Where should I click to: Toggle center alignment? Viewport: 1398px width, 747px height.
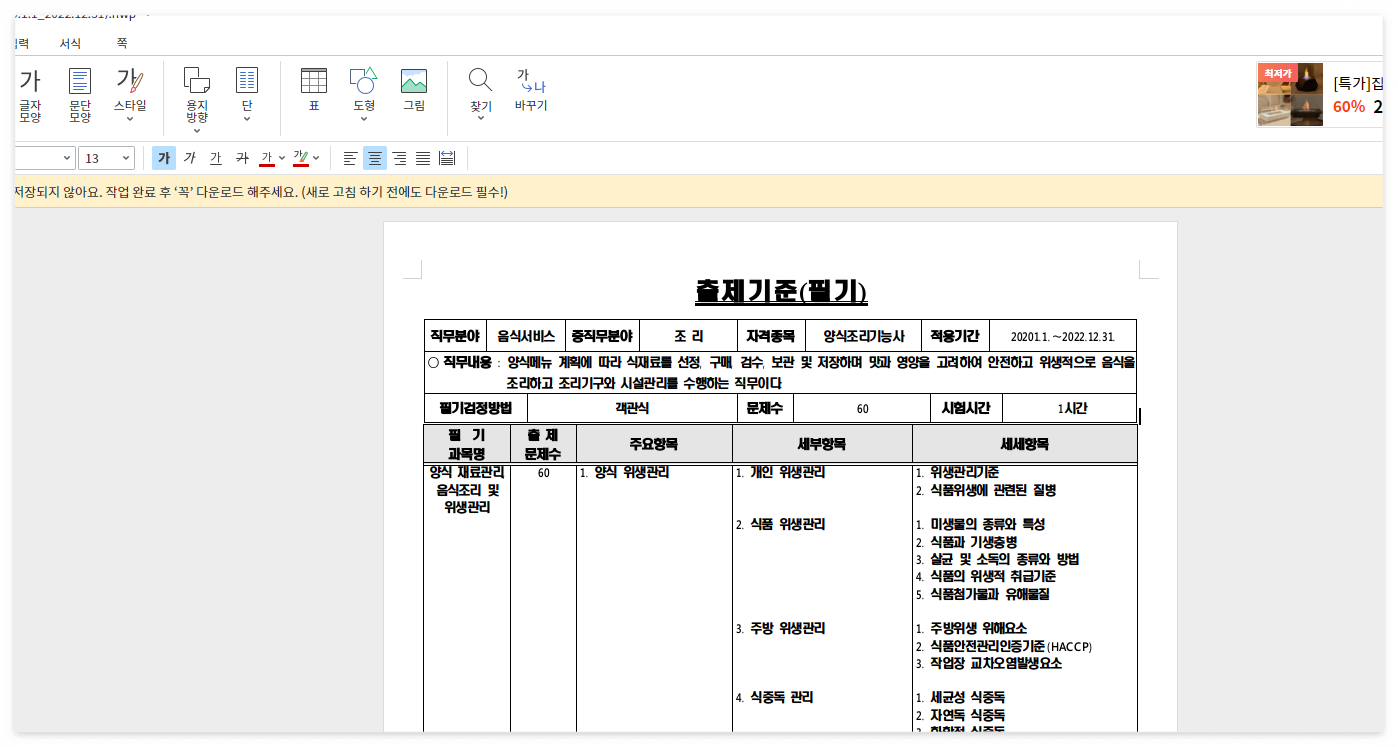375,158
